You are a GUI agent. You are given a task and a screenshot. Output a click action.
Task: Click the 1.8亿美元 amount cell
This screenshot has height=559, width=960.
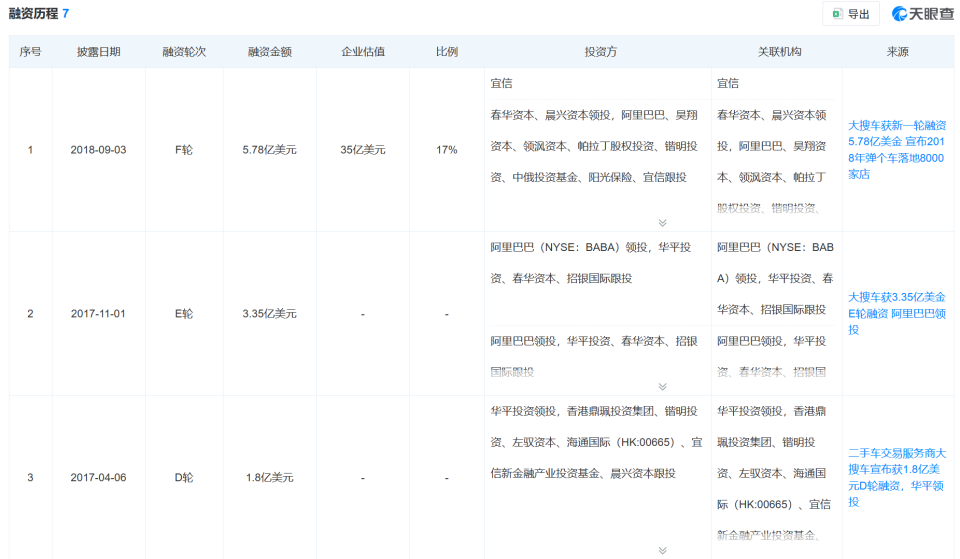tap(270, 478)
